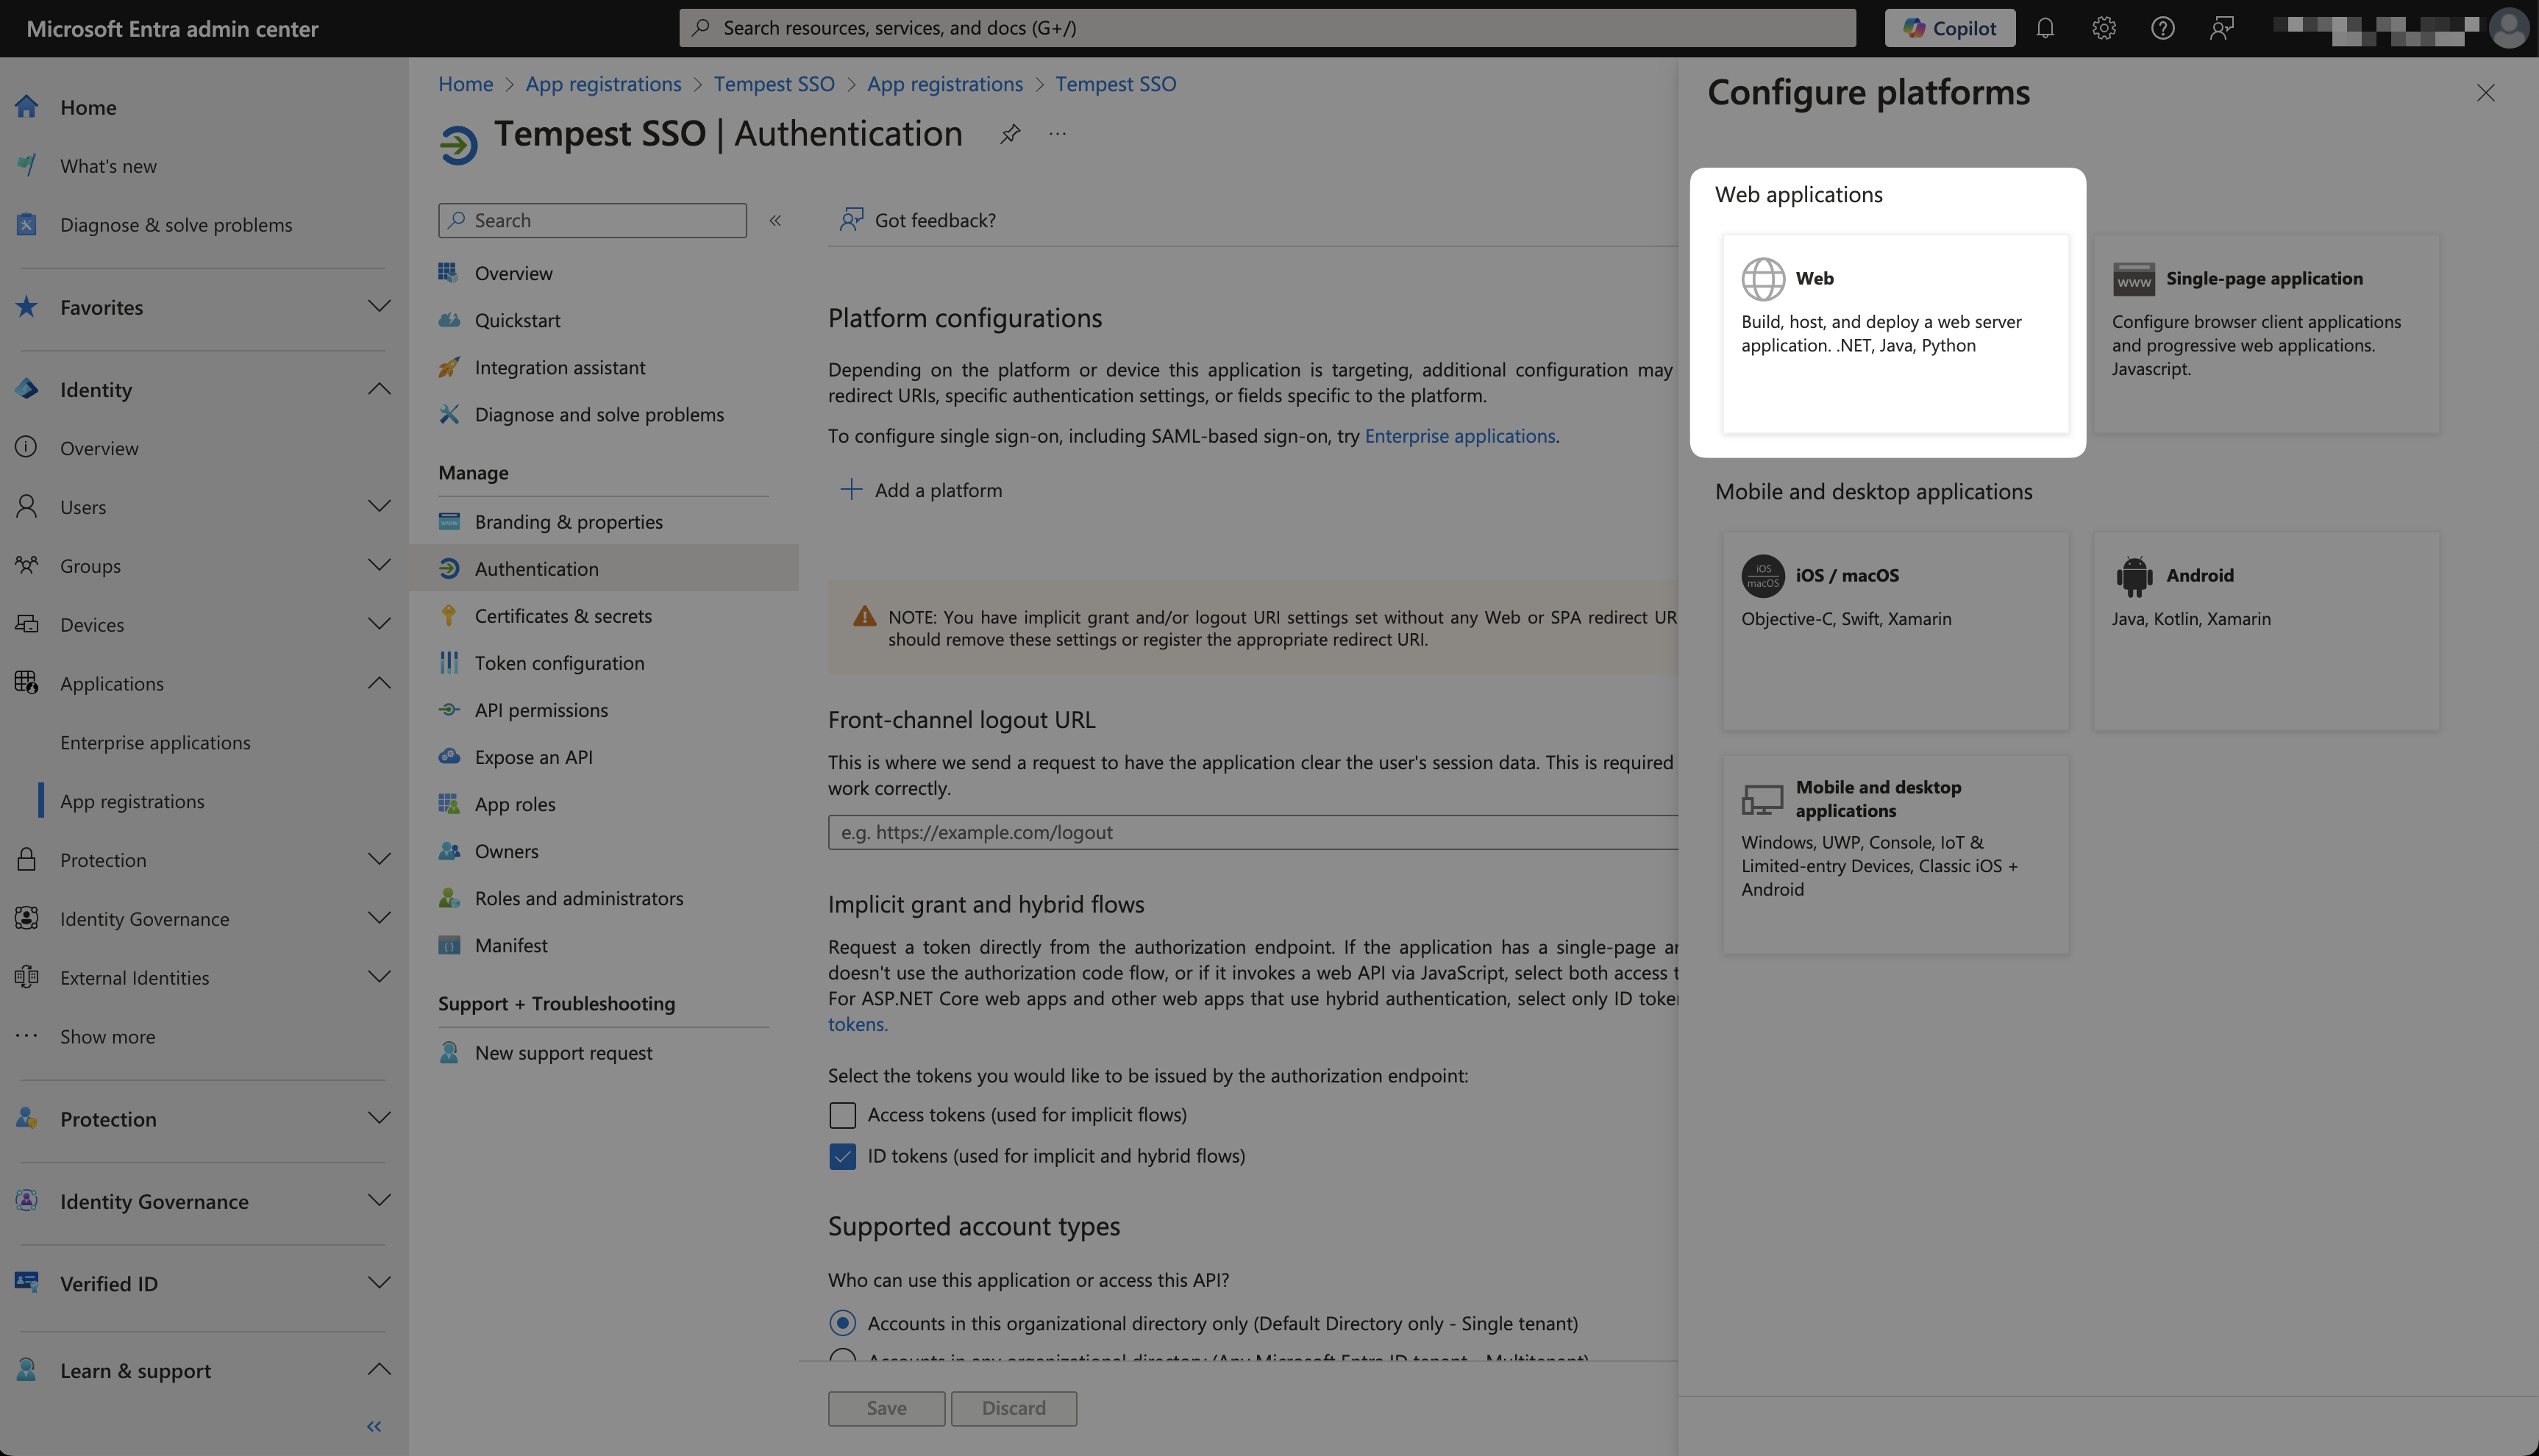The height and width of the screenshot is (1456, 2539).
Task: Expand the Favorites section
Action: 378,306
